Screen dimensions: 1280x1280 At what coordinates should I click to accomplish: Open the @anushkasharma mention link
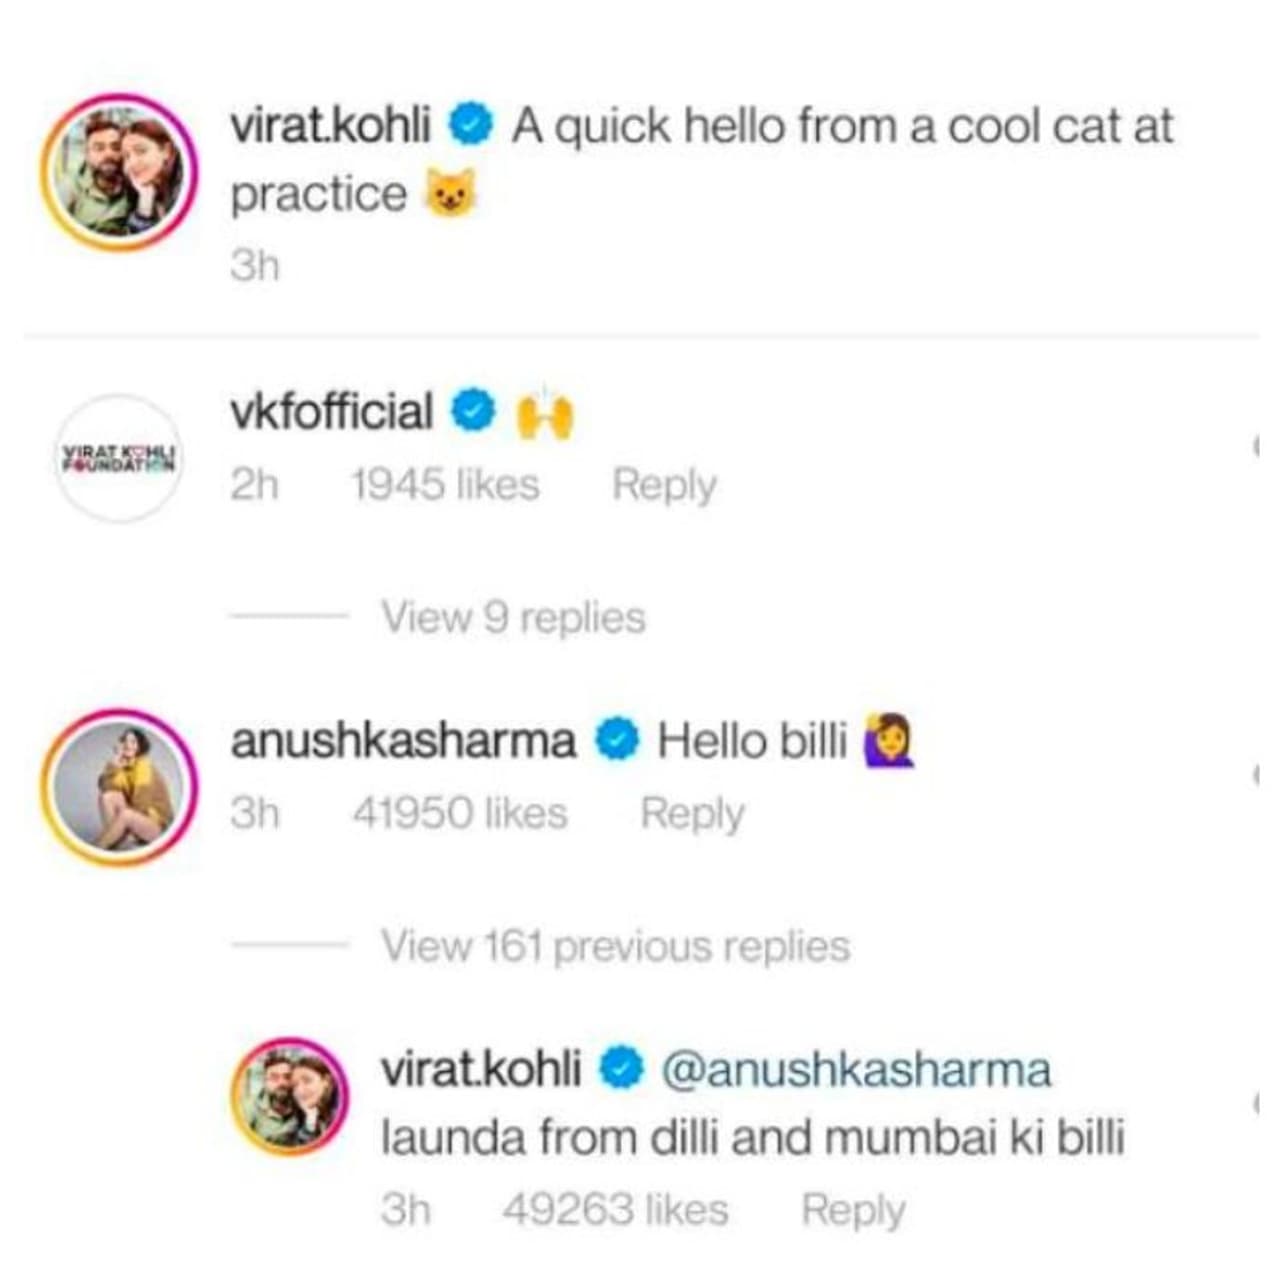[856, 1070]
